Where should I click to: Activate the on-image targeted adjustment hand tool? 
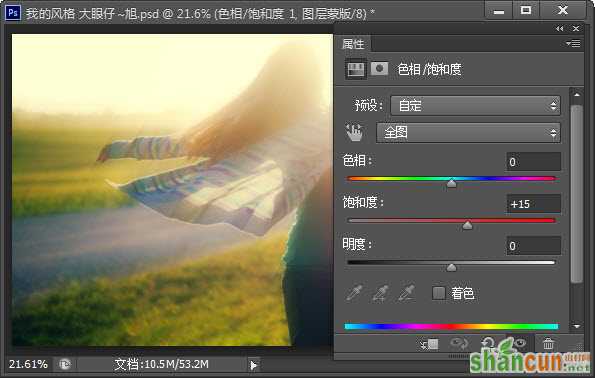[354, 132]
